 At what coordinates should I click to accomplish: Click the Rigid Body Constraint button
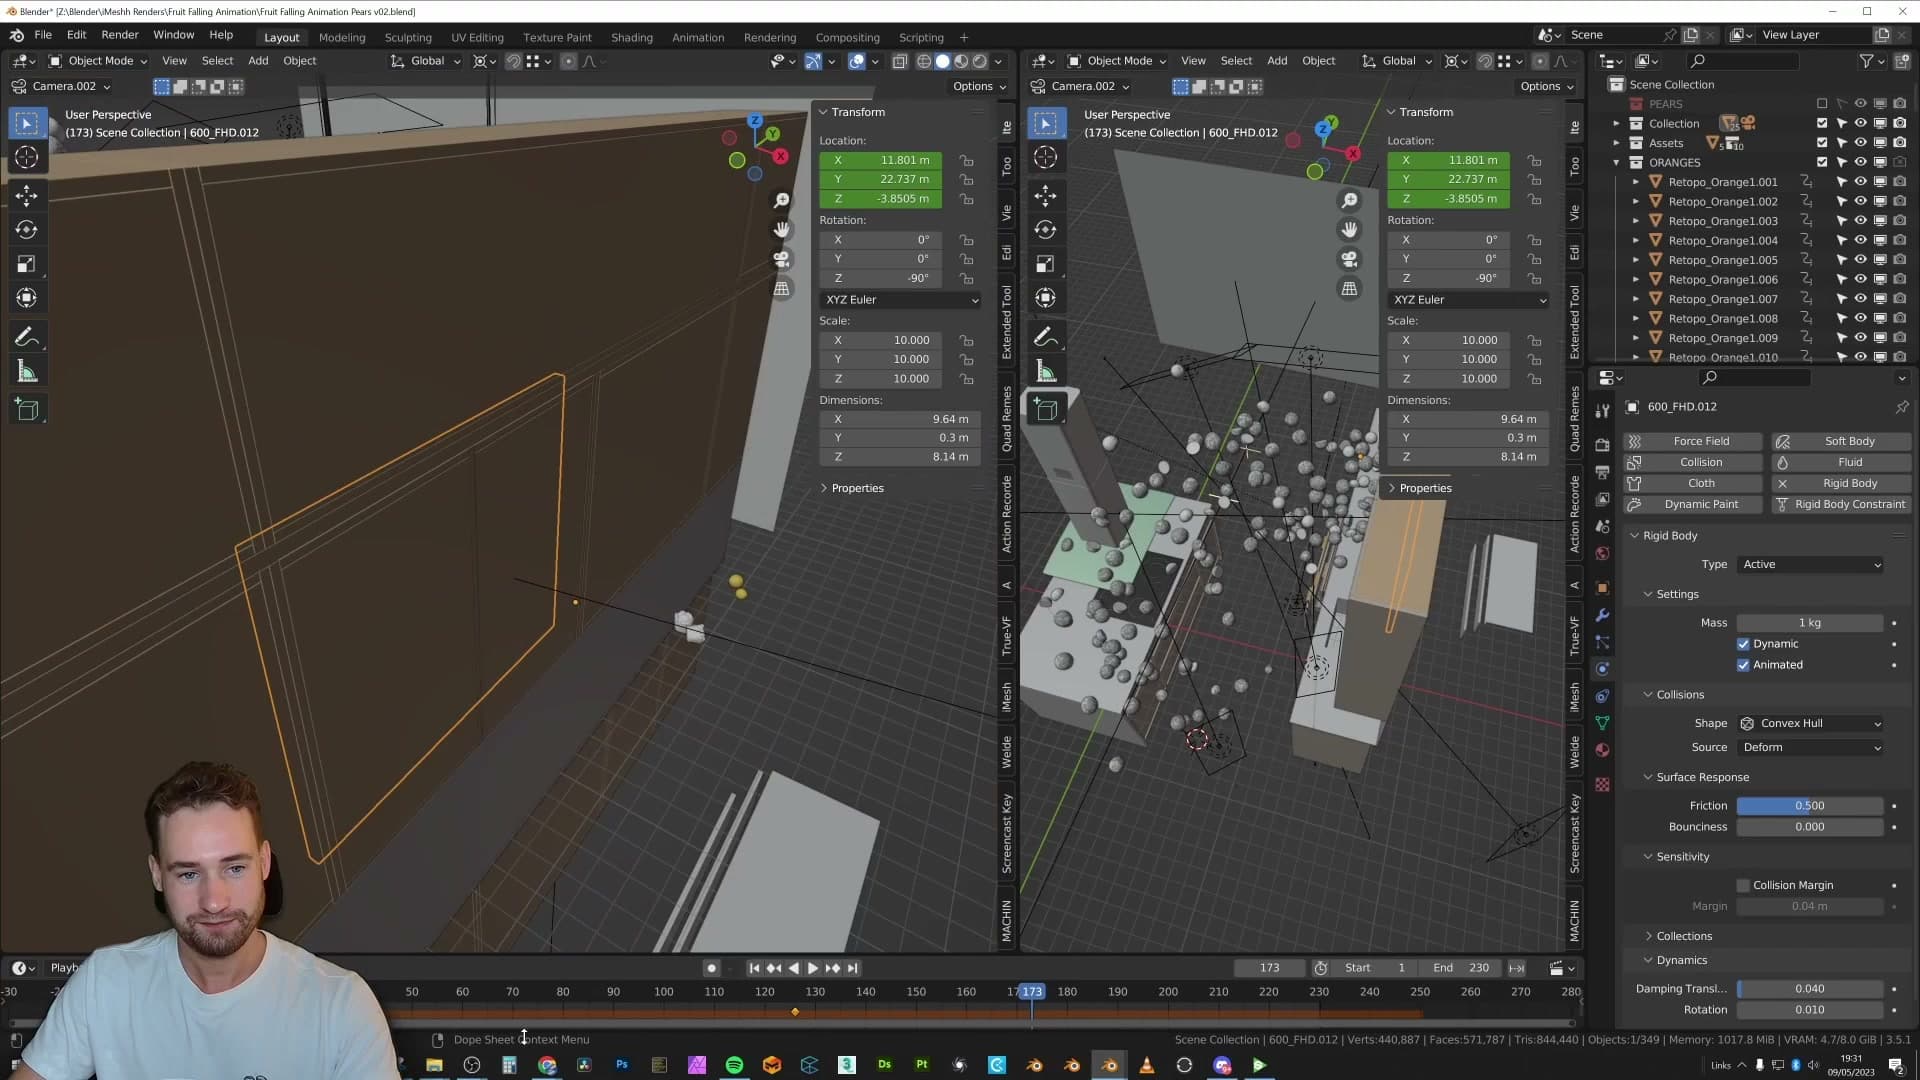pyautogui.click(x=1840, y=504)
